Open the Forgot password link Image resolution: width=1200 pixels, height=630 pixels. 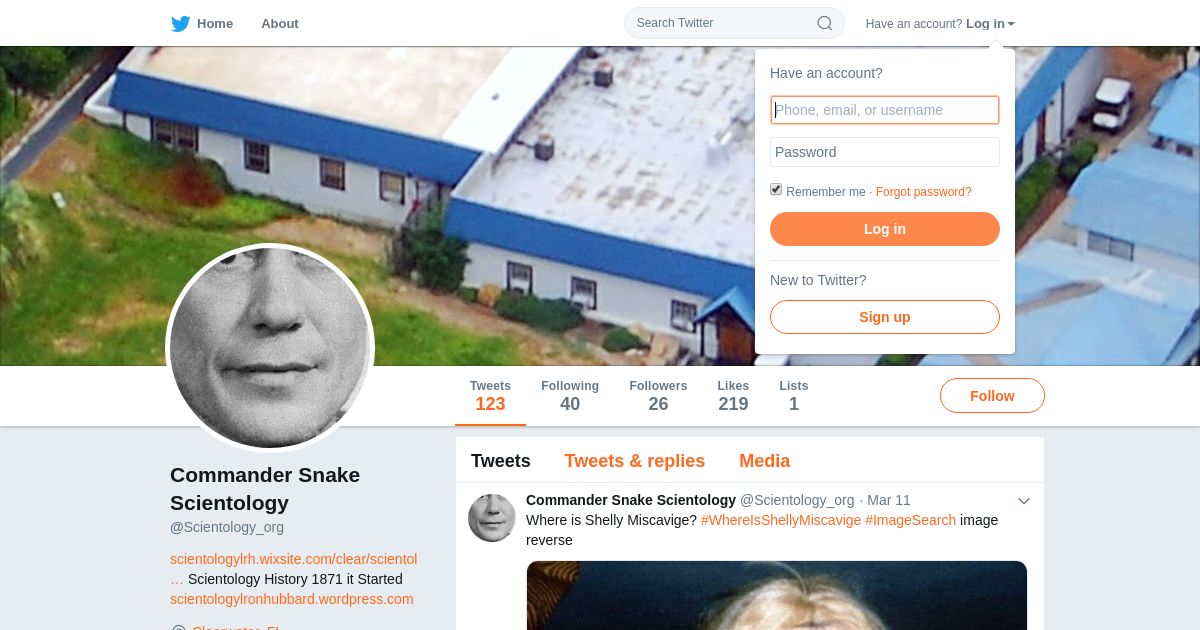click(924, 192)
